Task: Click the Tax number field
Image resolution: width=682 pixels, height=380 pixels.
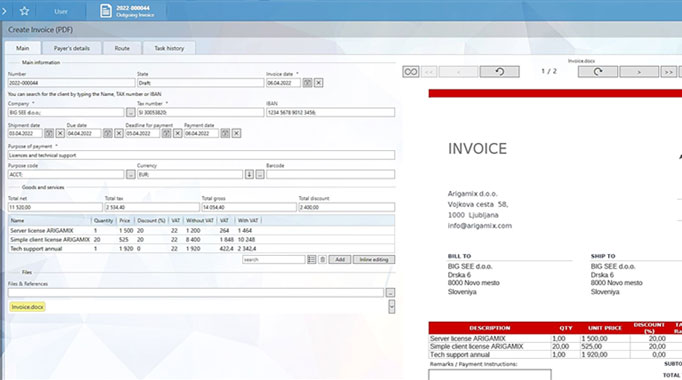Action: pos(201,112)
